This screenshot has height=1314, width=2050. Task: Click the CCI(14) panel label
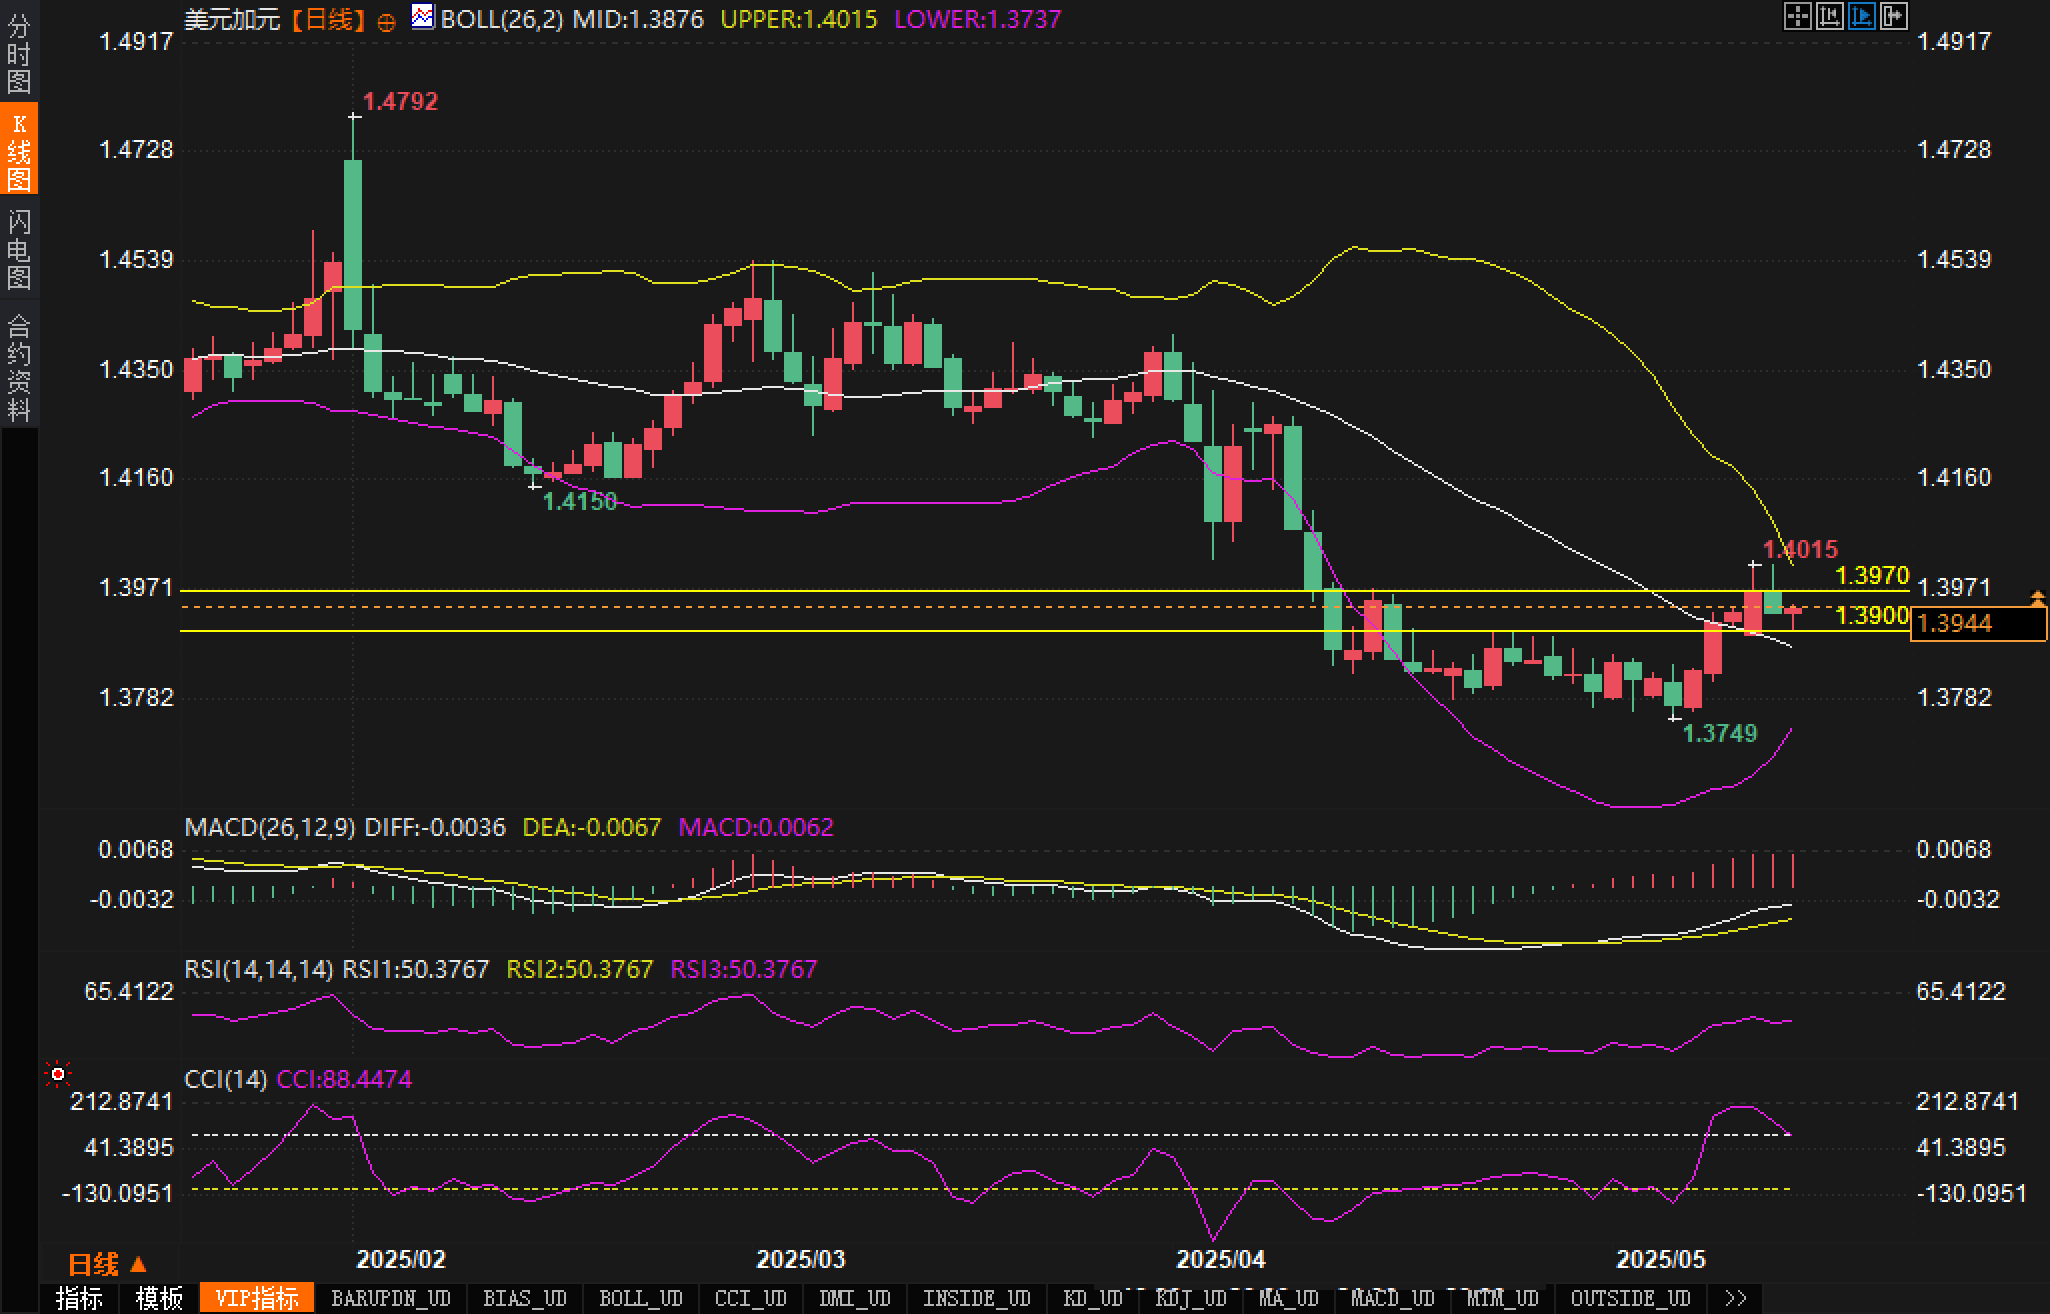tap(226, 1079)
